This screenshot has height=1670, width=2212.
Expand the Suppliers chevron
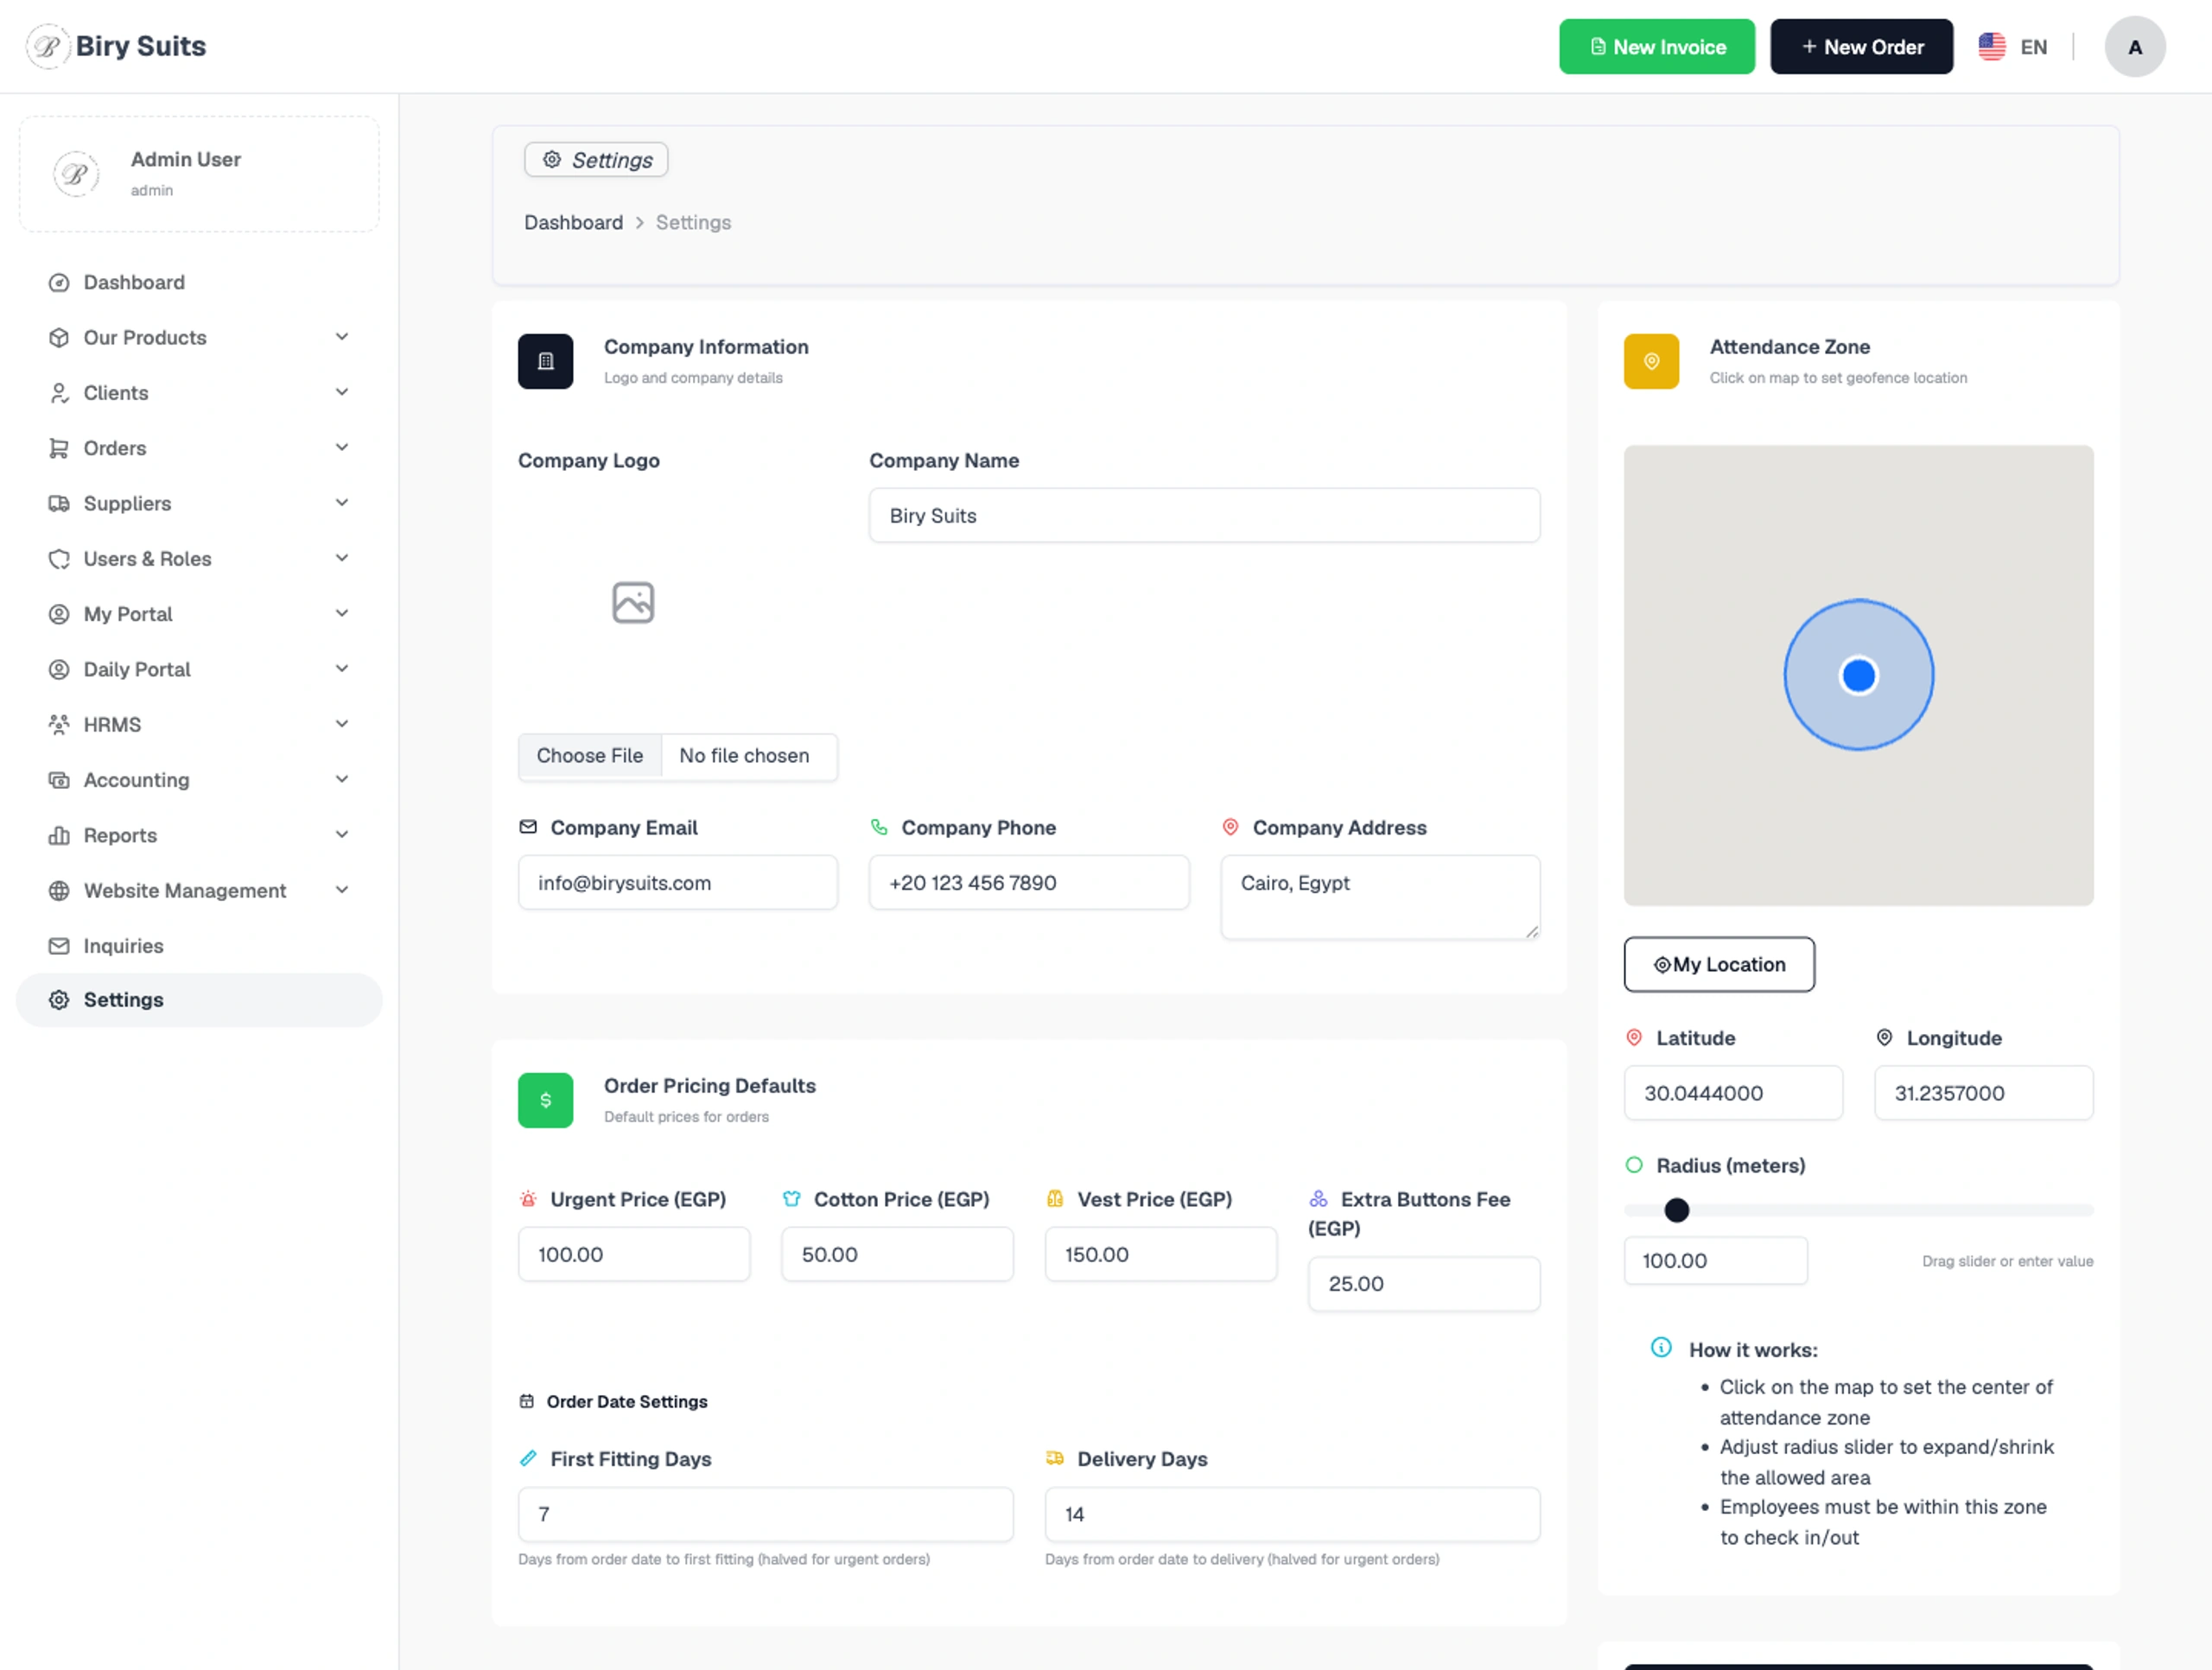pyautogui.click(x=342, y=503)
